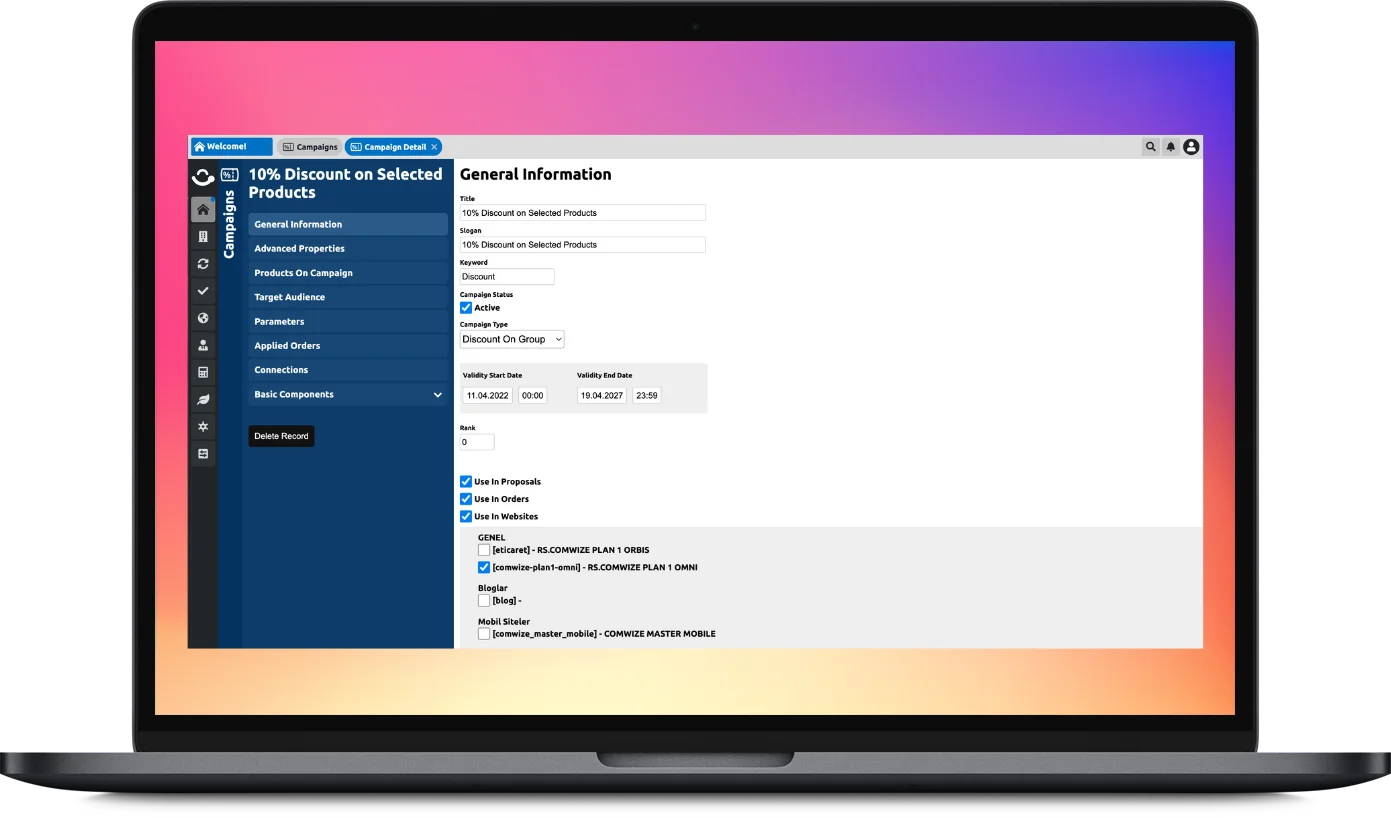Open the calculator icon in the sidebar
Screen dimensions: 1391x818
[x=203, y=373]
